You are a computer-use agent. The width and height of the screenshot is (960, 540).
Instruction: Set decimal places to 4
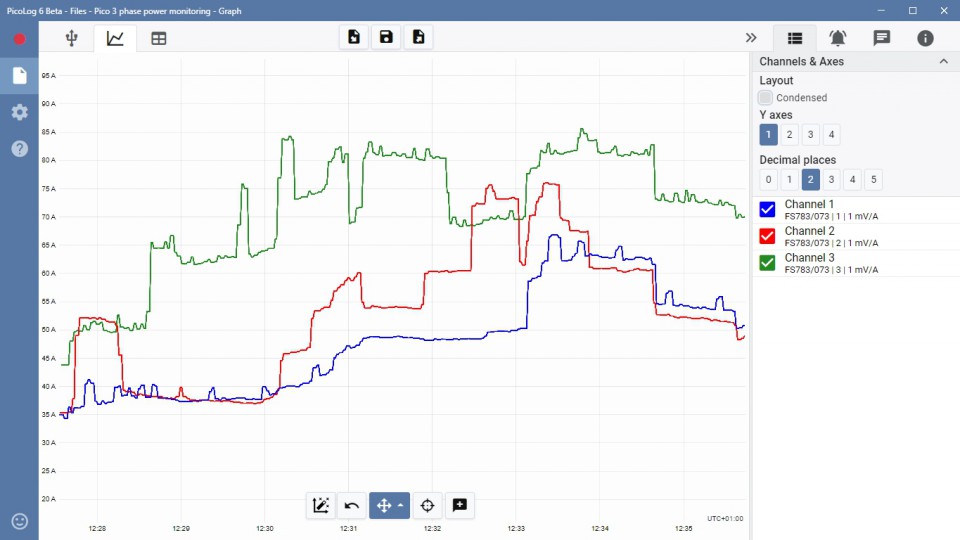coord(853,180)
